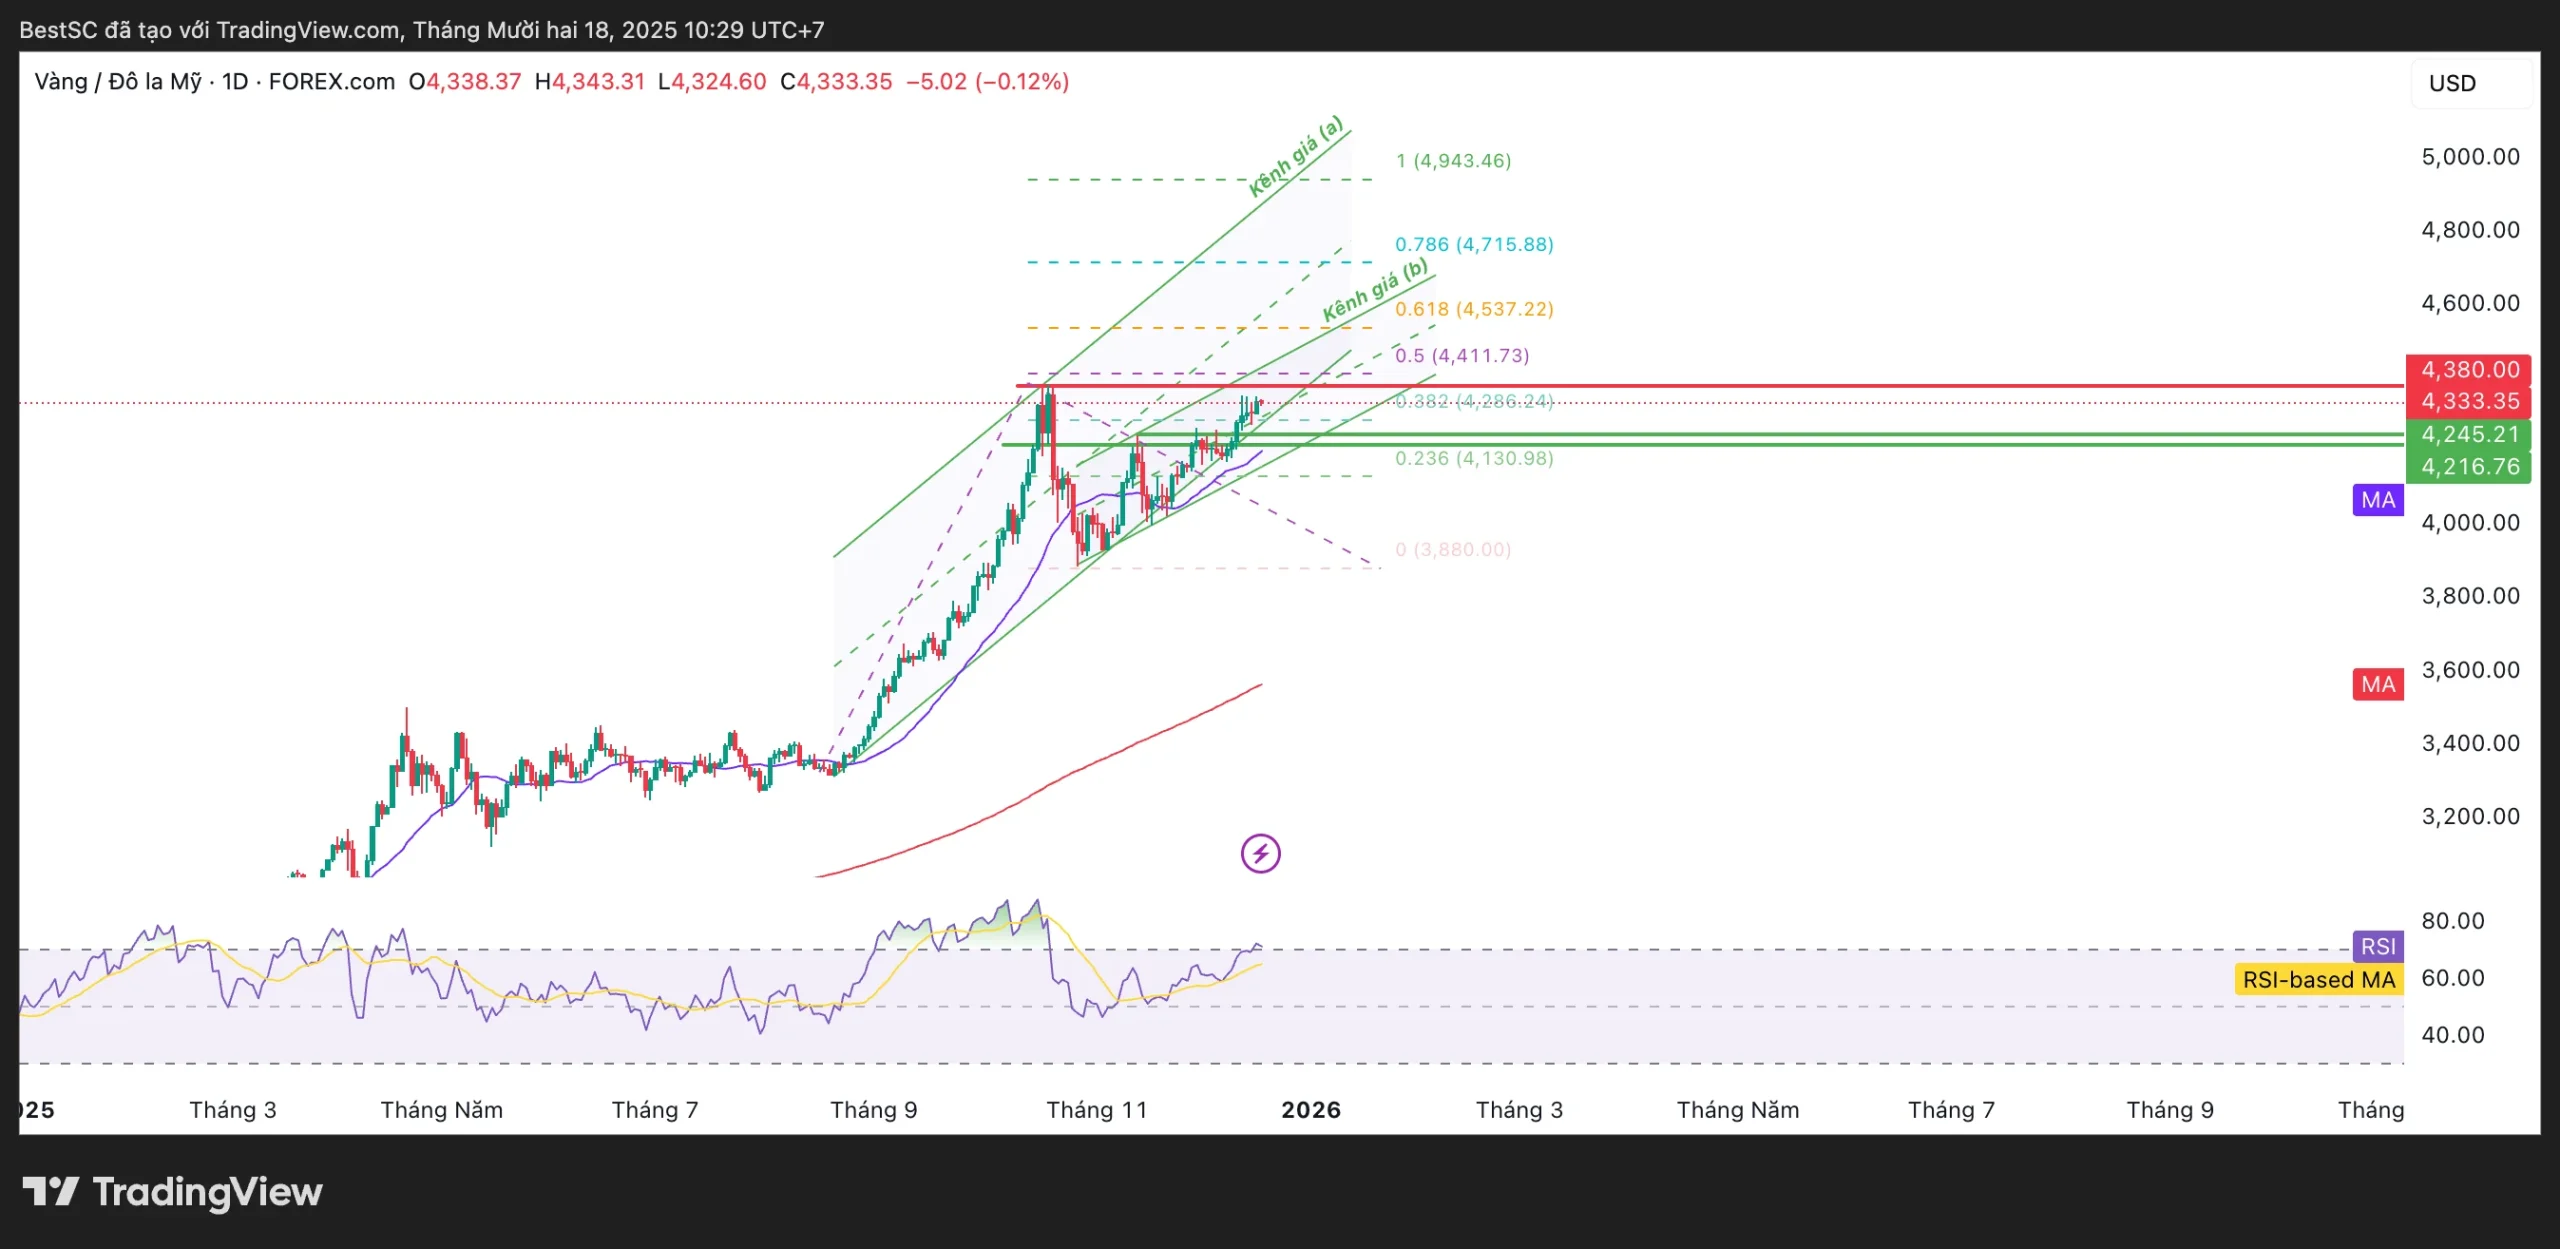Click the purple lightning bolt event icon
The width and height of the screenshot is (2560, 1249).
point(1260,853)
